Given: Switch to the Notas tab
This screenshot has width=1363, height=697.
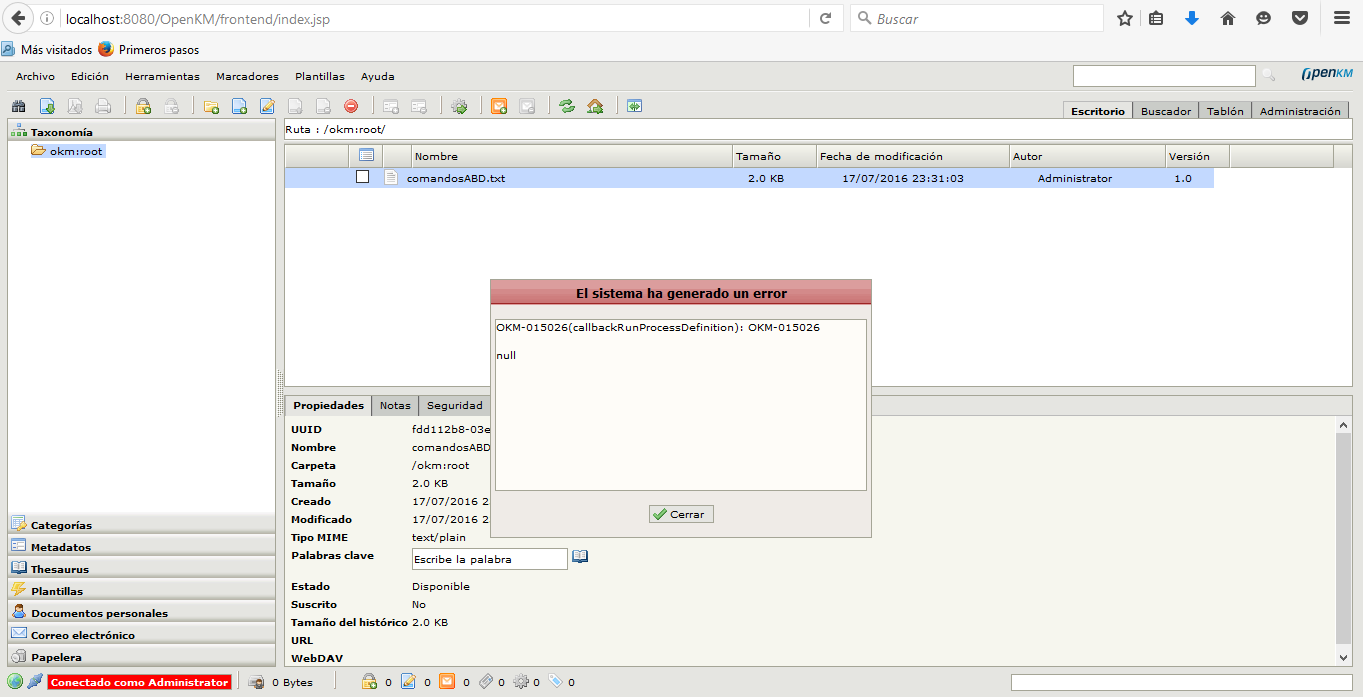Looking at the screenshot, I should (395, 405).
